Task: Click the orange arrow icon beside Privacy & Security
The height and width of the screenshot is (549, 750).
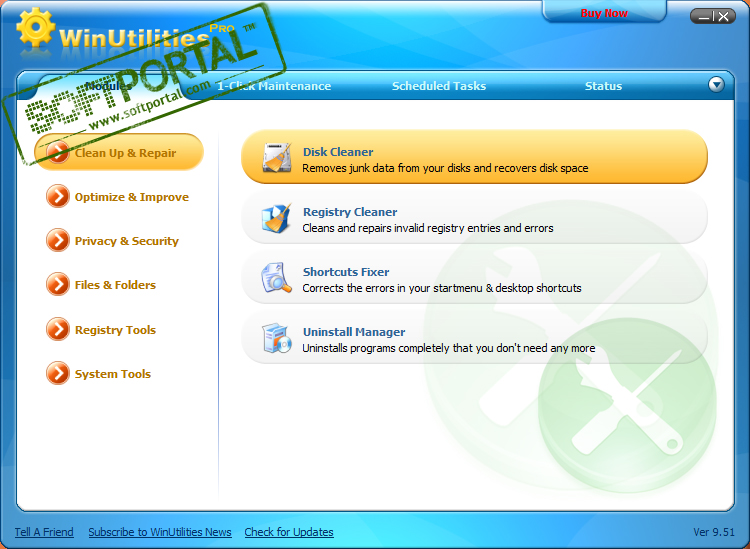Action: point(58,240)
